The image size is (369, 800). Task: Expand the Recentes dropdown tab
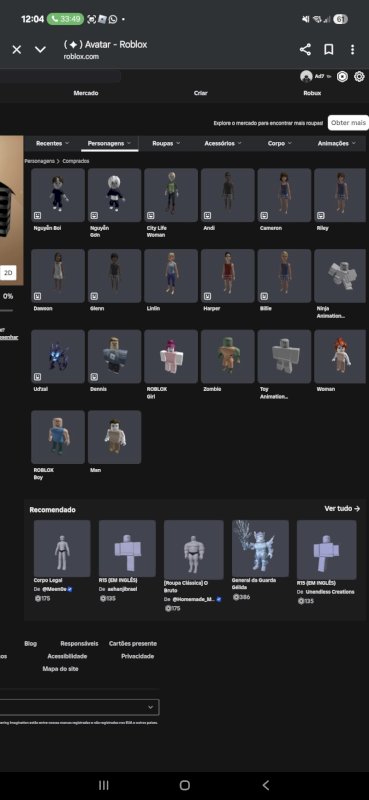pos(52,143)
